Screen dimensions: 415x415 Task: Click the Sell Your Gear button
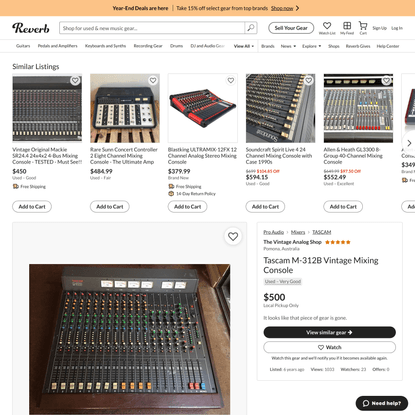(x=291, y=28)
